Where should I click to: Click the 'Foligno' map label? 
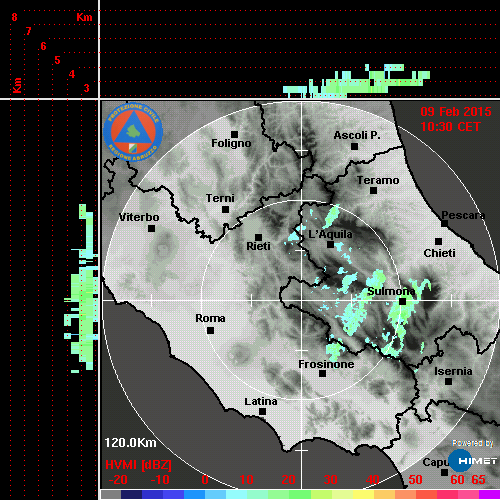[231, 144]
